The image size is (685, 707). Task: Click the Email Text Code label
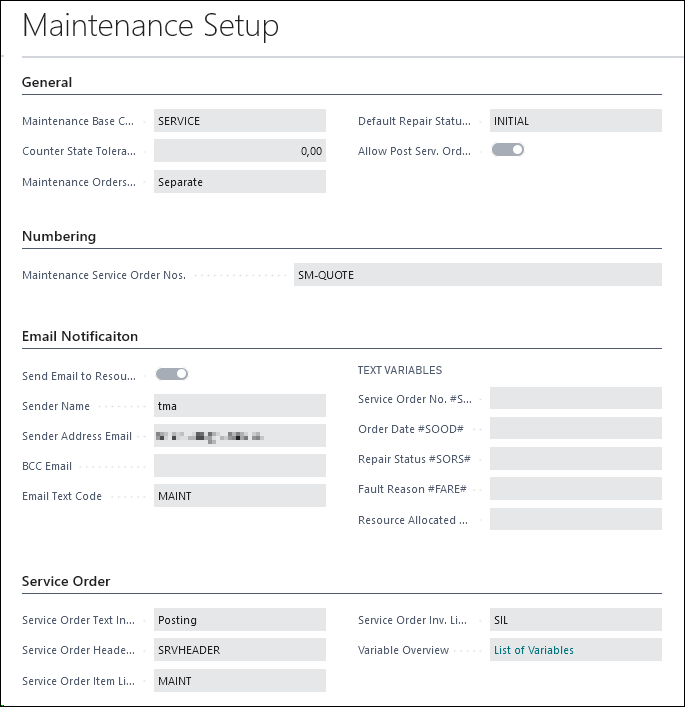pyautogui.click(x=62, y=496)
